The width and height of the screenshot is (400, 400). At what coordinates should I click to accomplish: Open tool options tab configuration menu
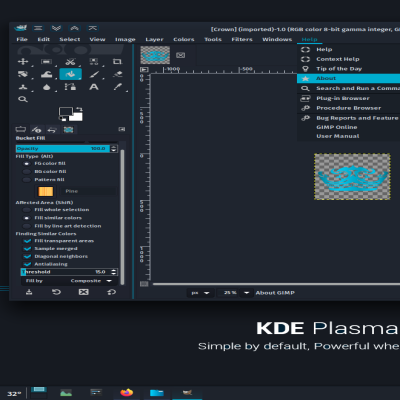click(x=122, y=129)
